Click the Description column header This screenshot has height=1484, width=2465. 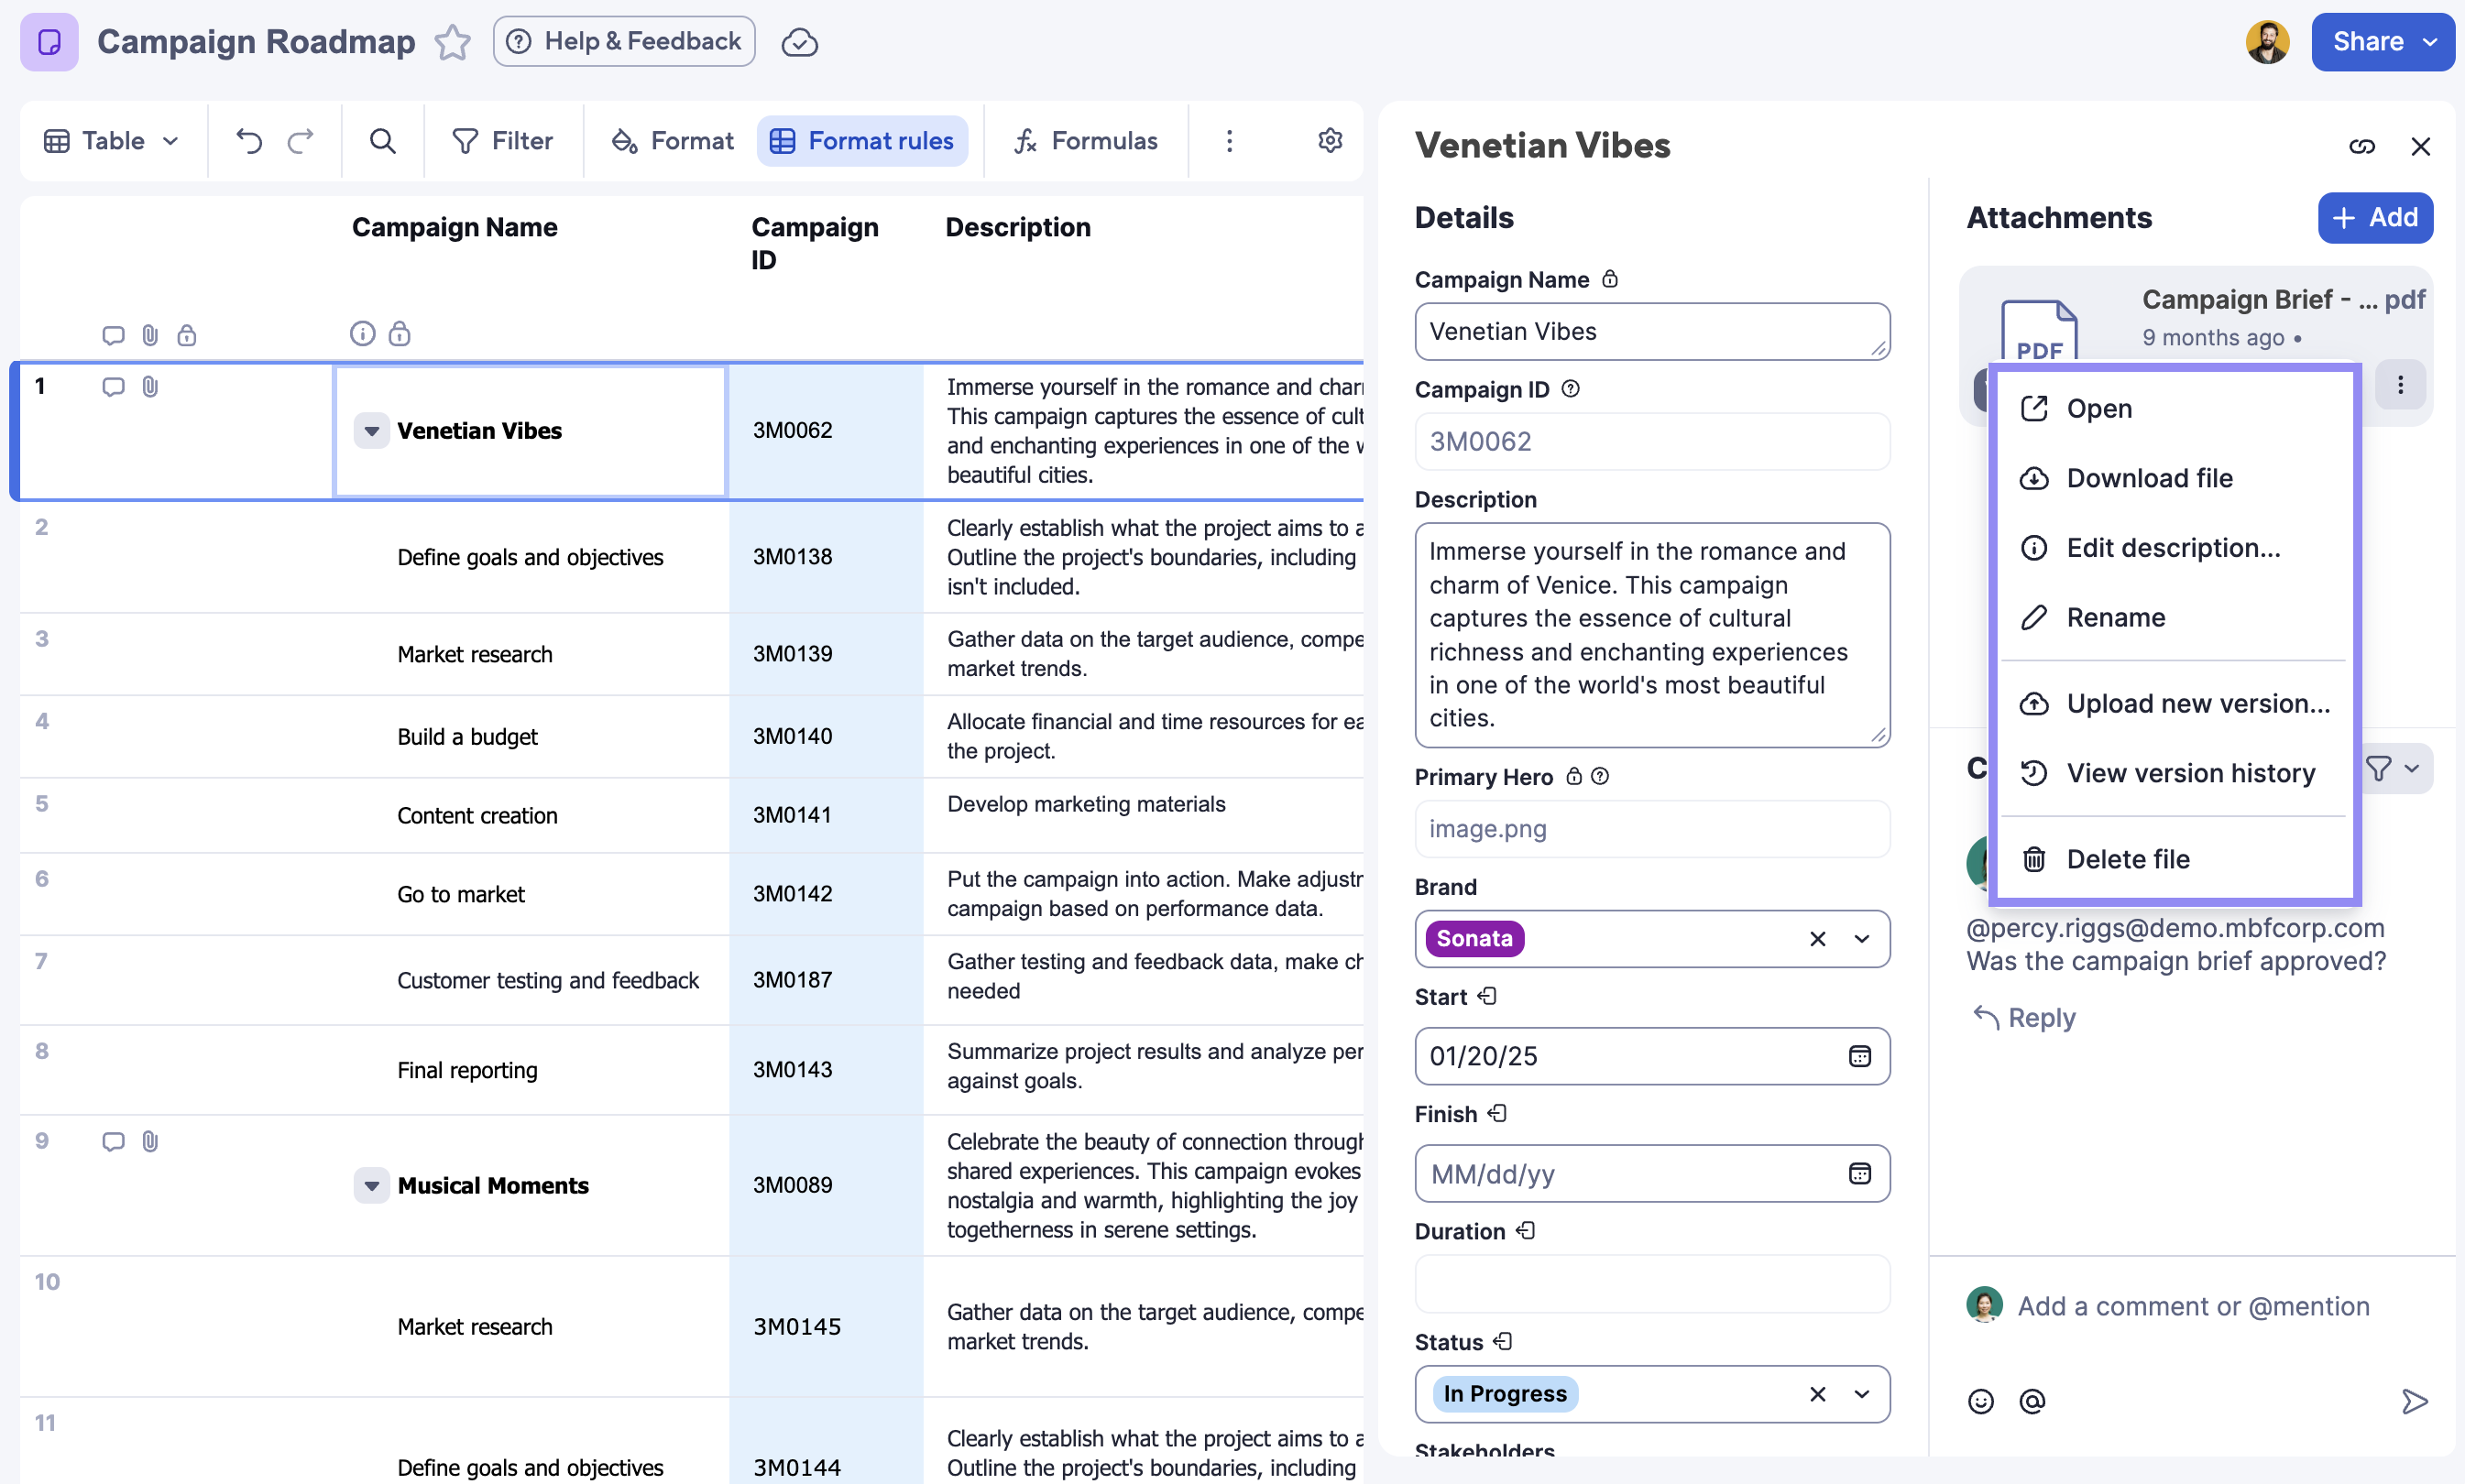tap(1017, 227)
